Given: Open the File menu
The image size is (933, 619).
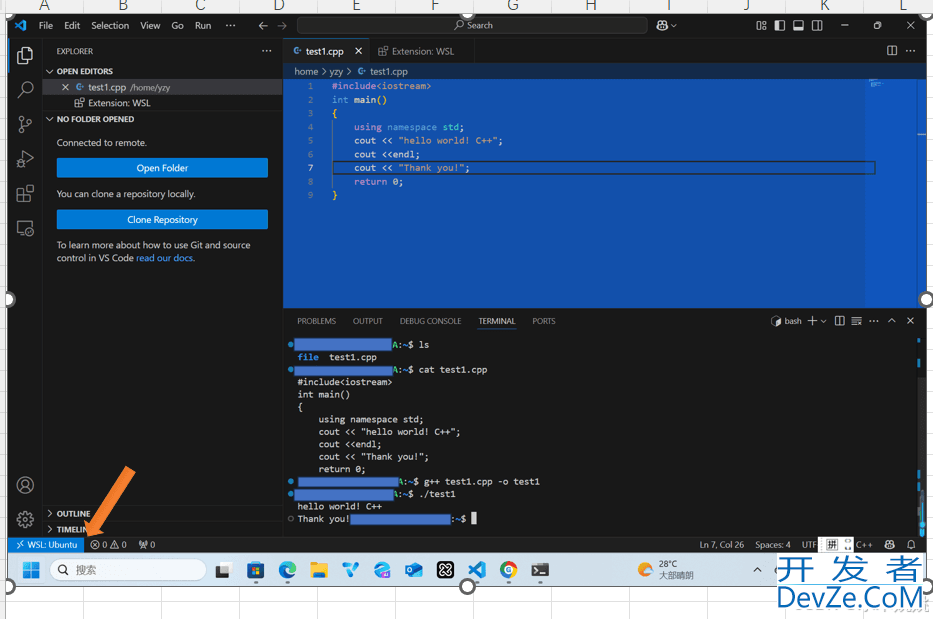Looking at the screenshot, I should pos(46,26).
